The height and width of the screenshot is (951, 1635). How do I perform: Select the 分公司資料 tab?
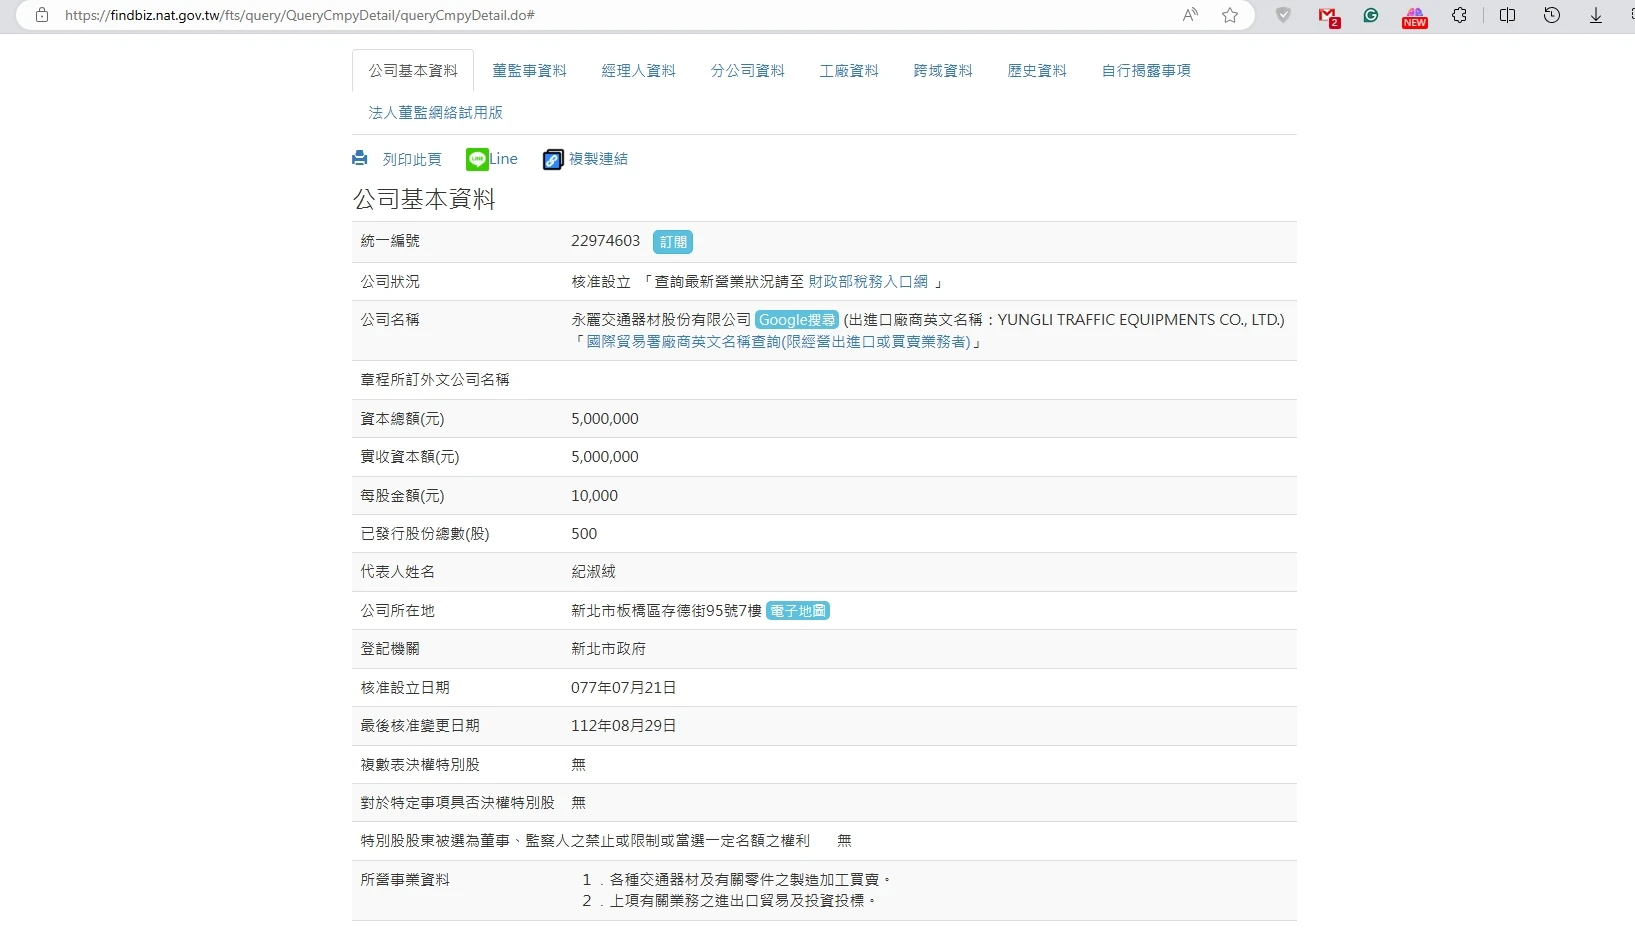747,71
